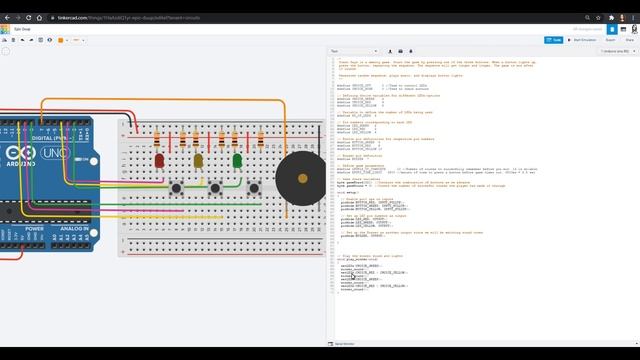Bookmark this page with star icon
Screen dimensions: 640x360
point(598,18)
